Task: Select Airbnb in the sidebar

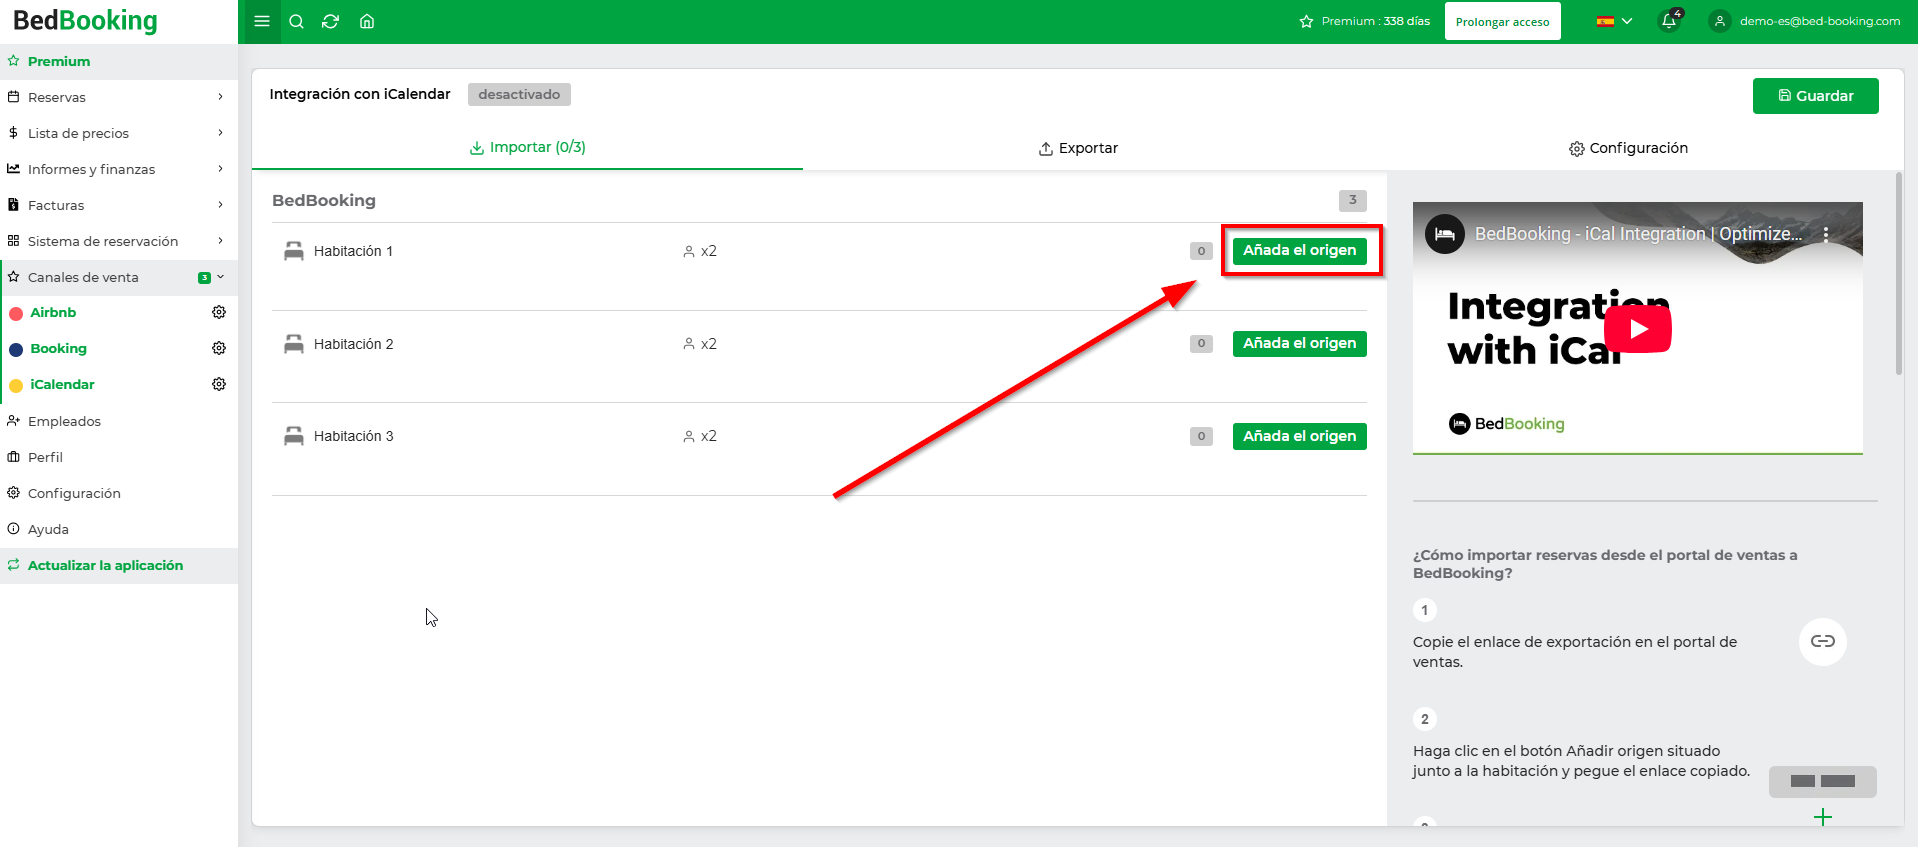Action: 53,312
